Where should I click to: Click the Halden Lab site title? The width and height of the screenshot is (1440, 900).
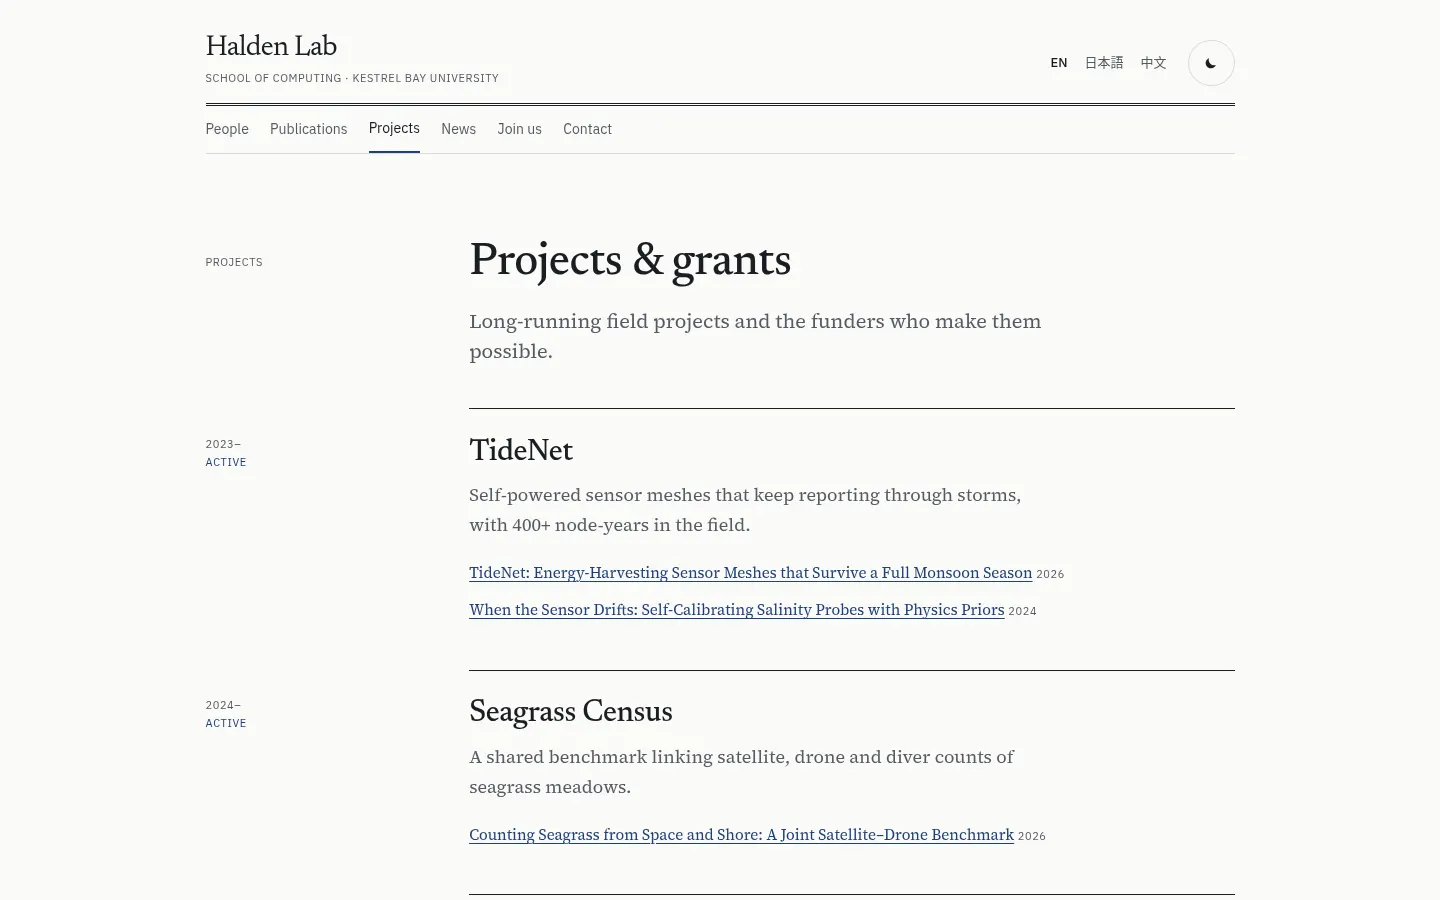point(271,47)
